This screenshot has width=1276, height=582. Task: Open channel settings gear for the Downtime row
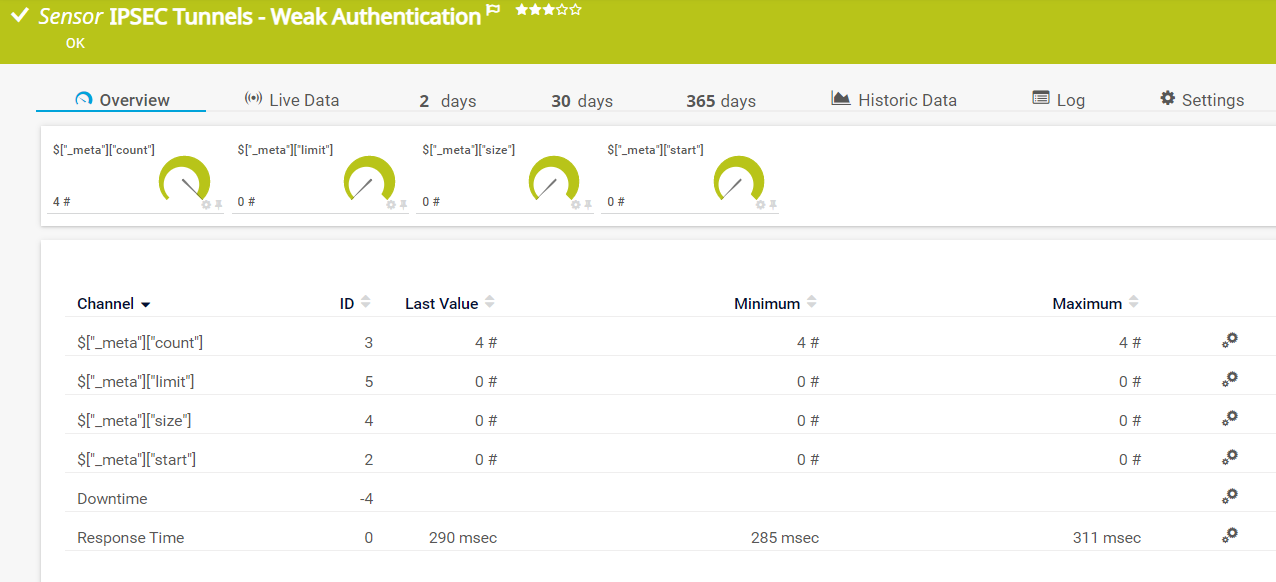(1230, 496)
